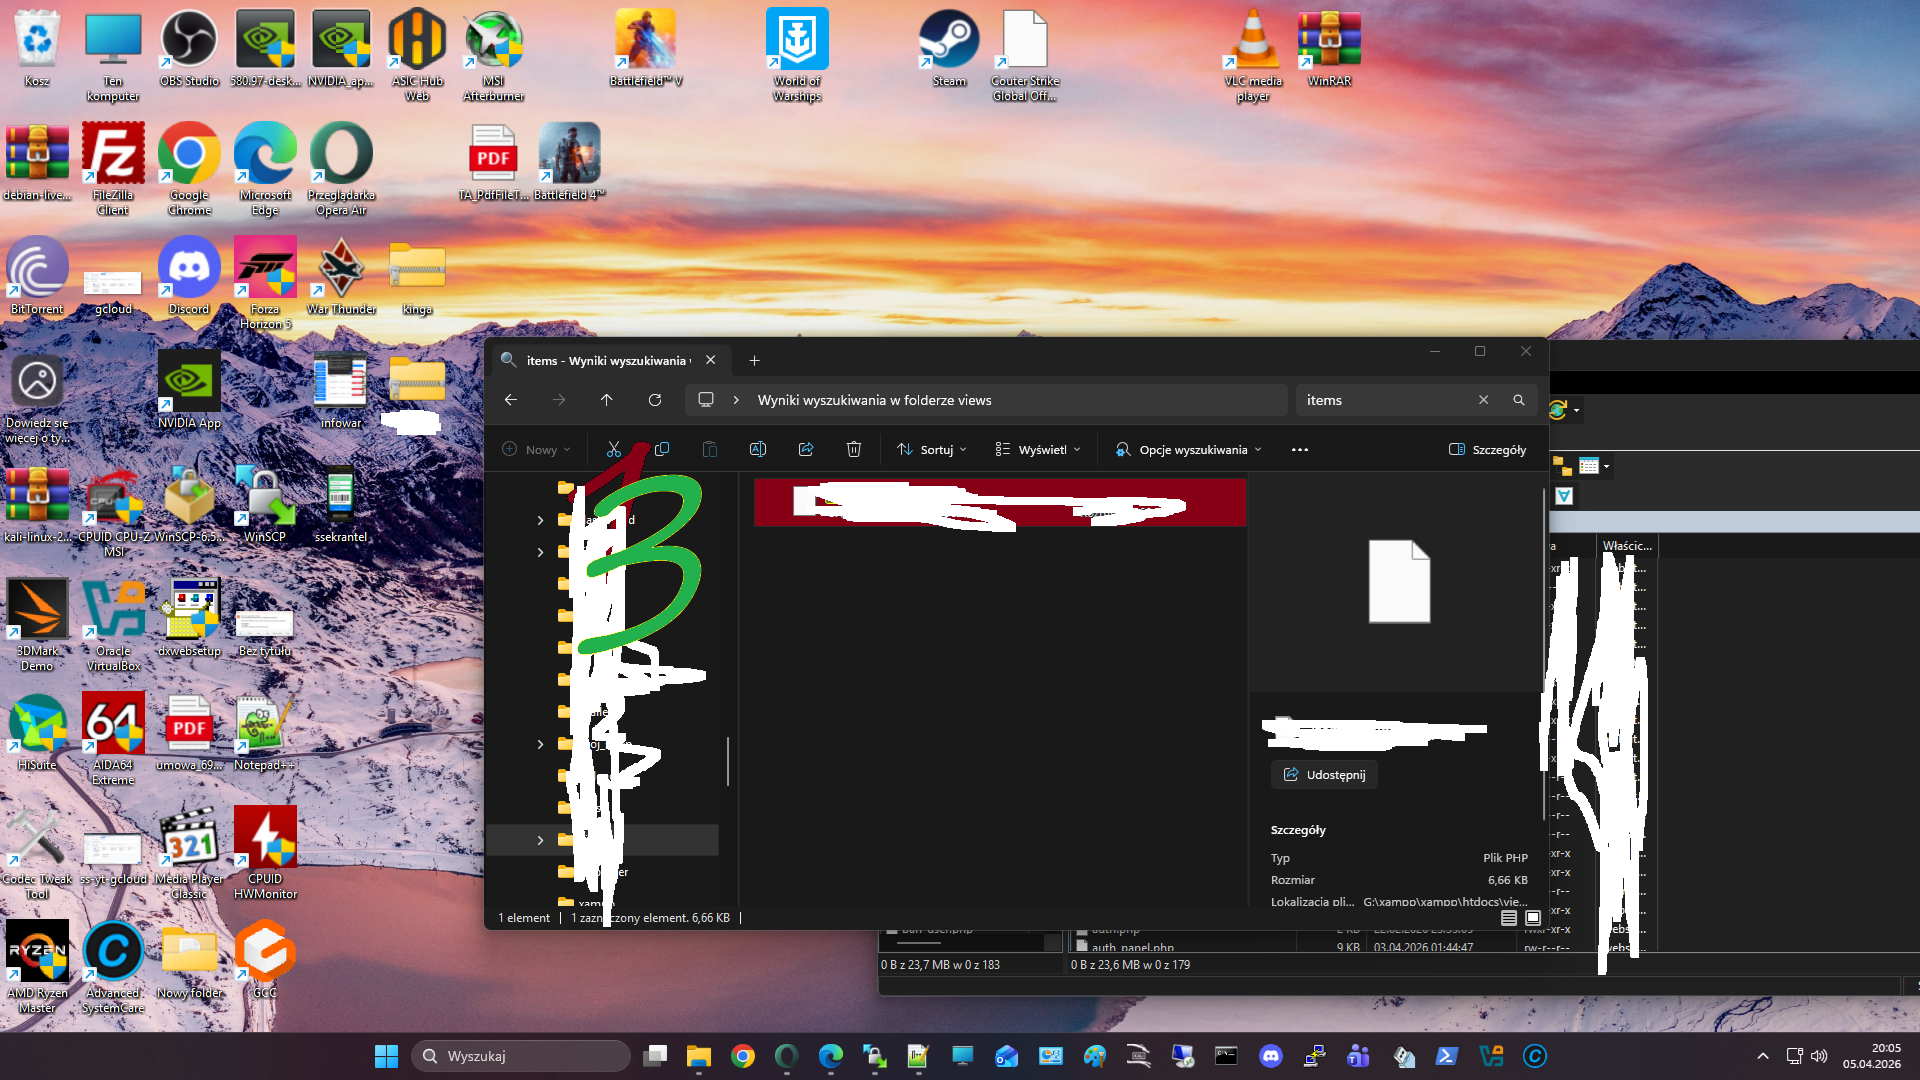1920x1080 pixels.
Task: Switch to large thumbnails view icon
Action: [1533, 918]
